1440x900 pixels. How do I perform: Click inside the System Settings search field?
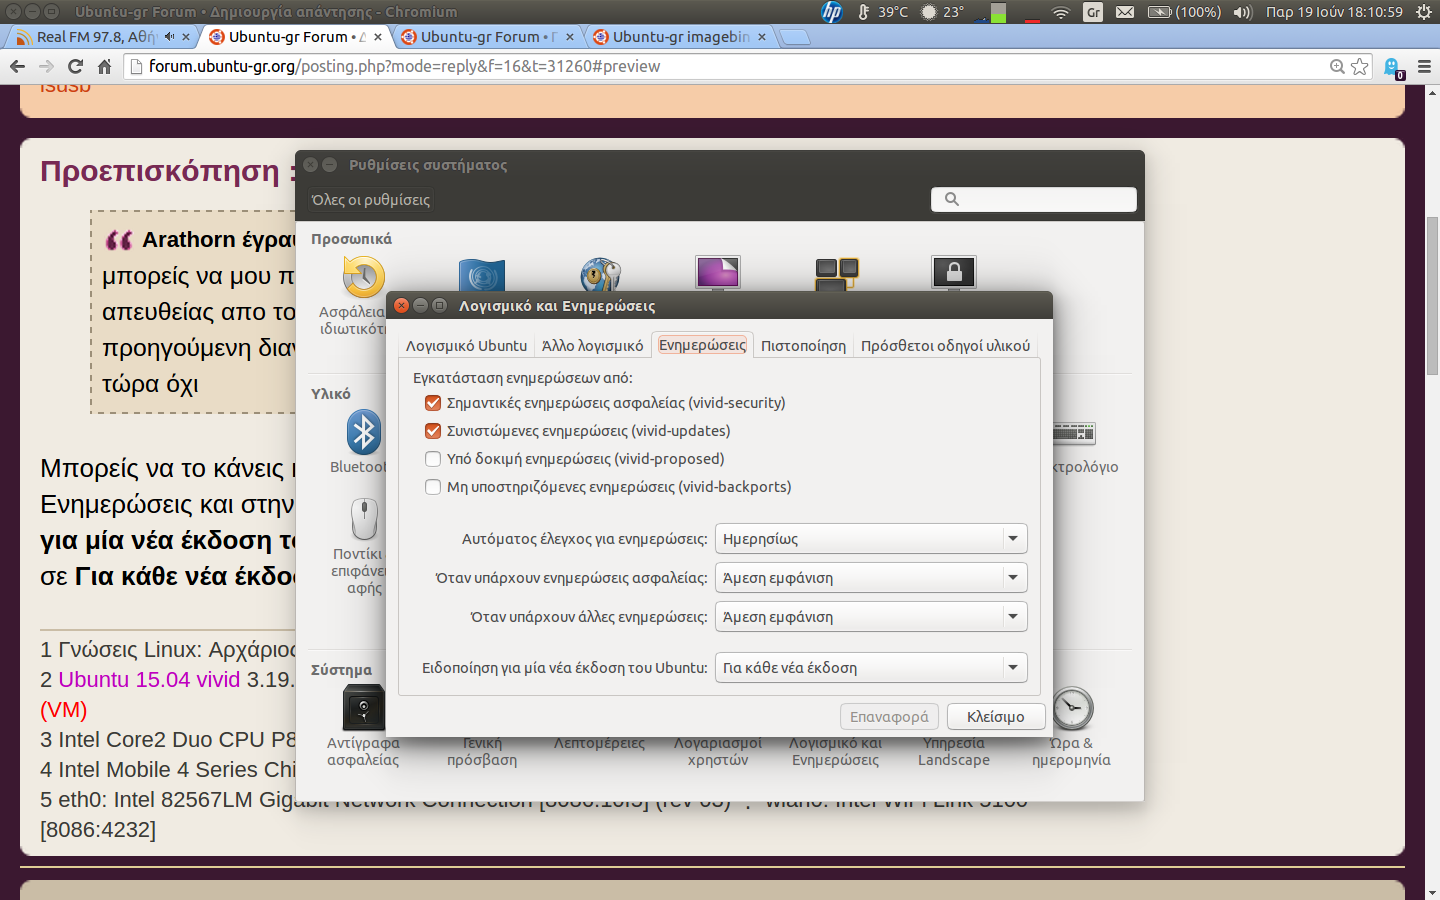point(1034,199)
